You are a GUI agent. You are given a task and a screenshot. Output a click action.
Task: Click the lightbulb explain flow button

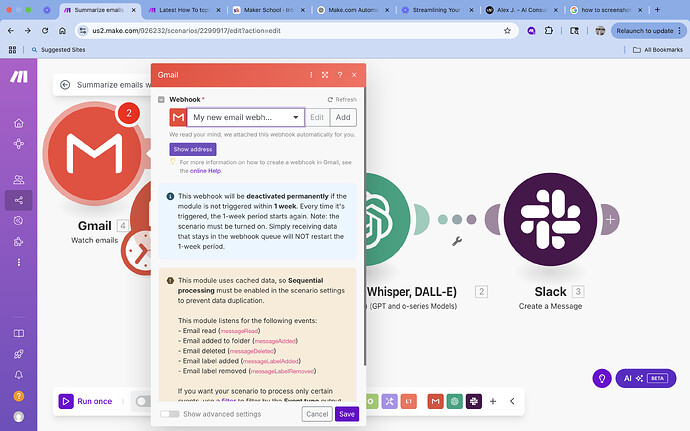pos(602,378)
